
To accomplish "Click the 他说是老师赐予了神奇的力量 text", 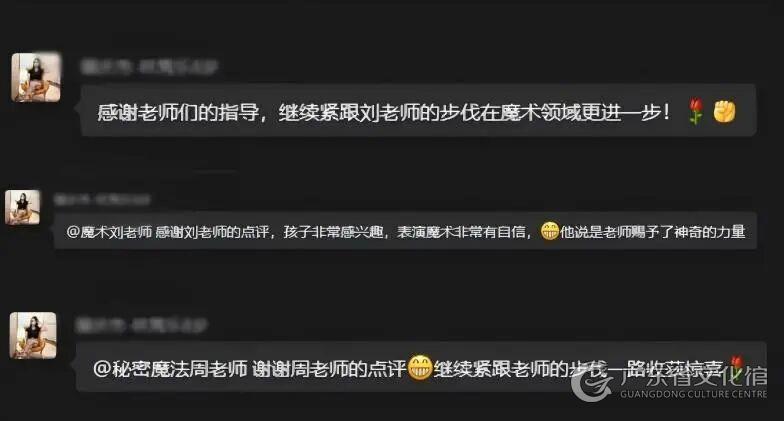I will (x=652, y=232).
